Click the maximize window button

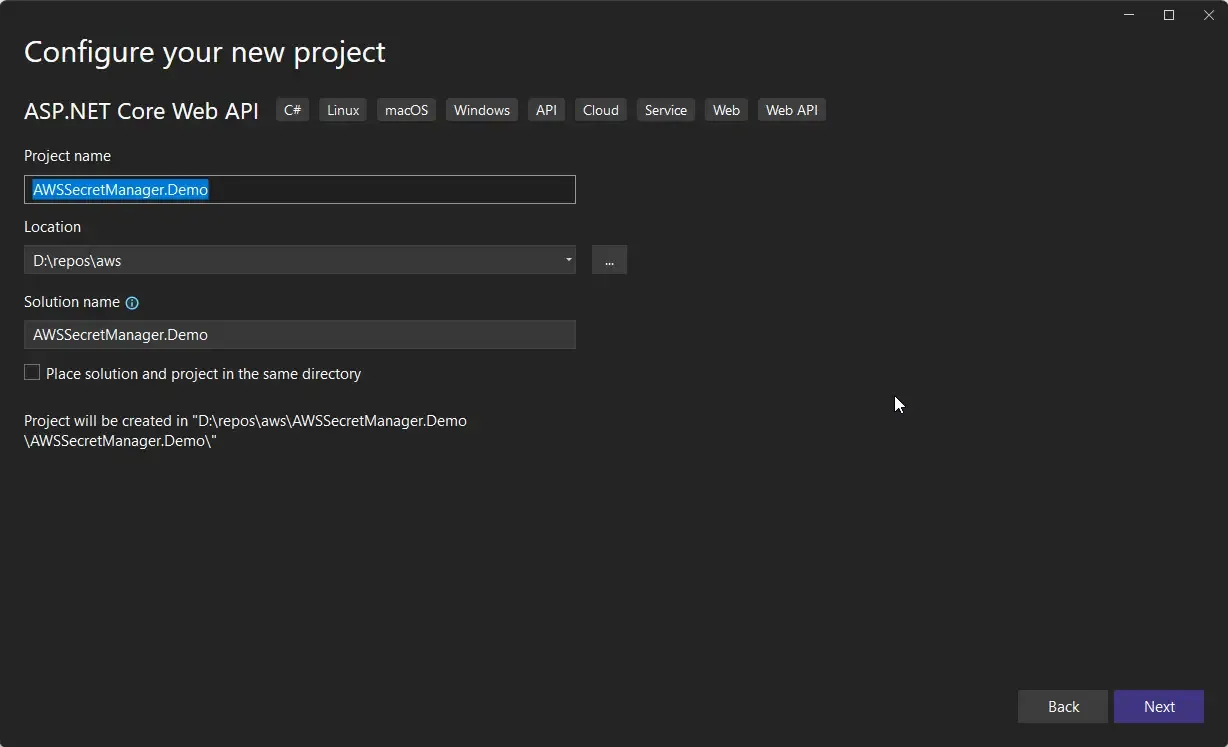1168,15
